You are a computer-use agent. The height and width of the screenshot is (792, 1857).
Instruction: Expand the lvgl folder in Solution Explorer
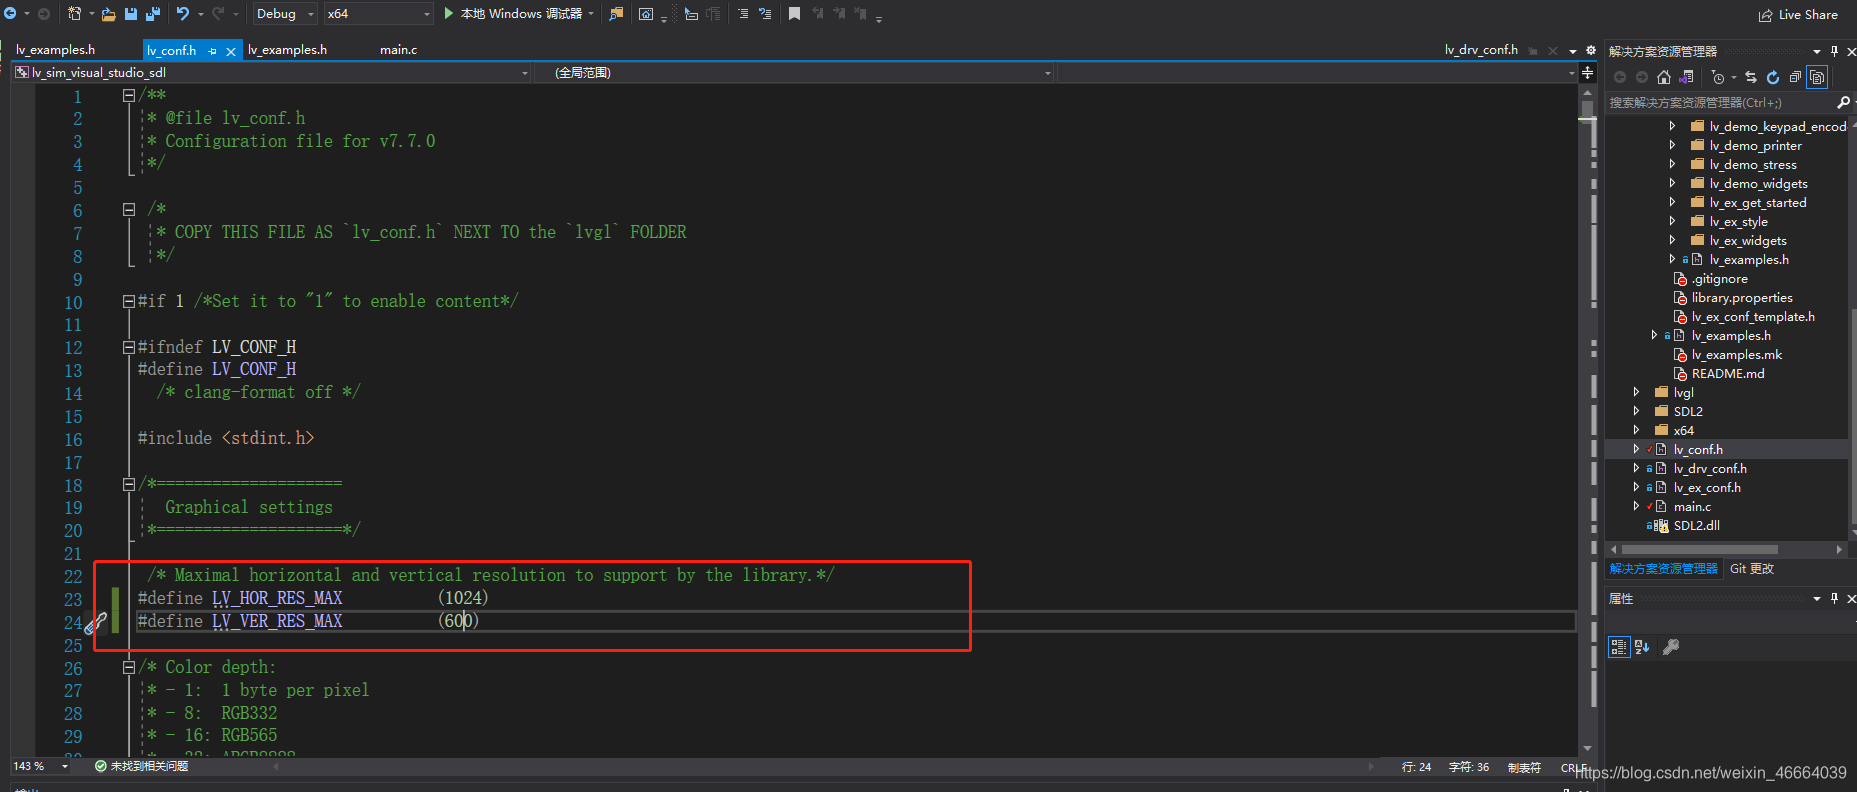click(1636, 392)
